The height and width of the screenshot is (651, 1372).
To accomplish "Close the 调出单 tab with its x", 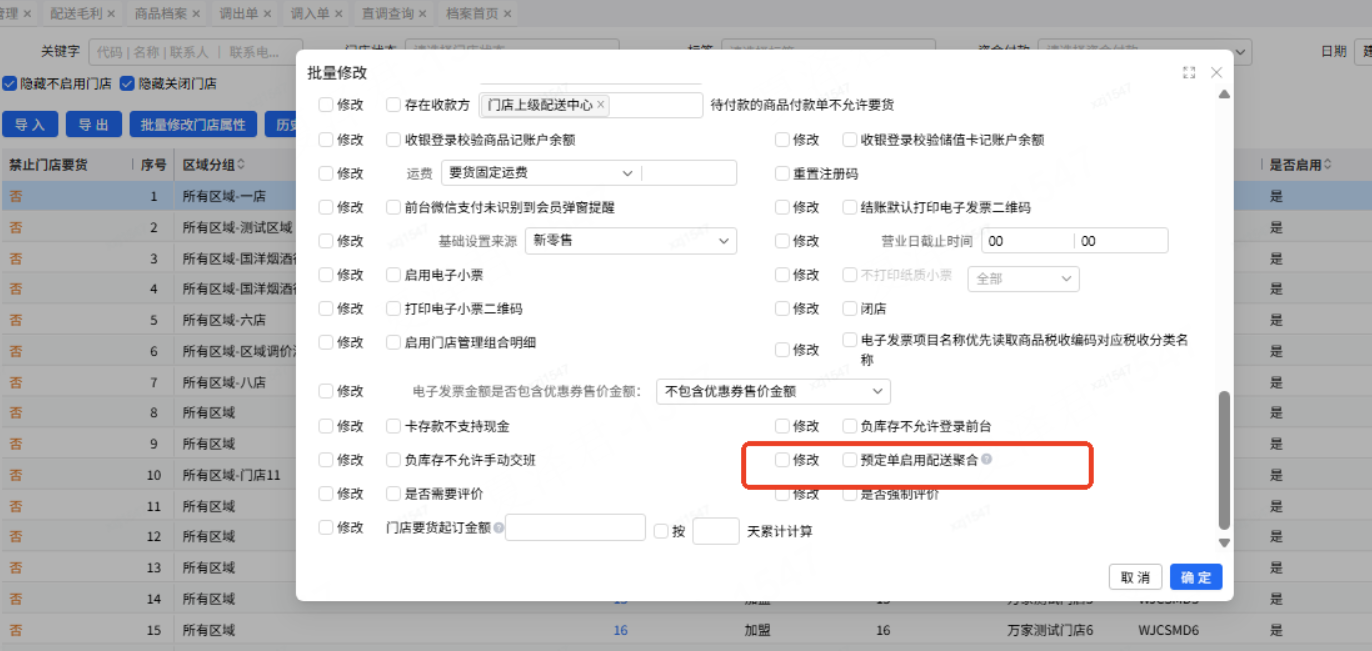I will pyautogui.click(x=267, y=14).
